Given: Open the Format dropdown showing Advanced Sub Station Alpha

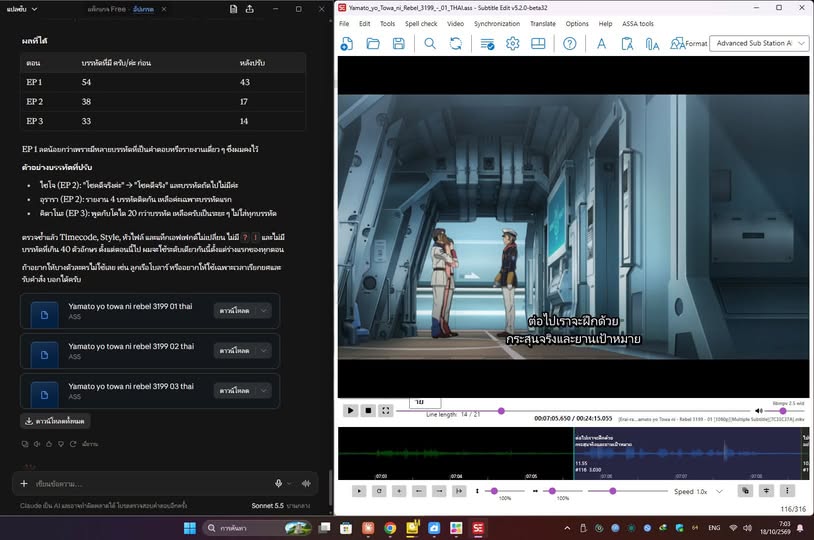Looking at the screenshot, I should pyautogui.click(x=759, y=44).
